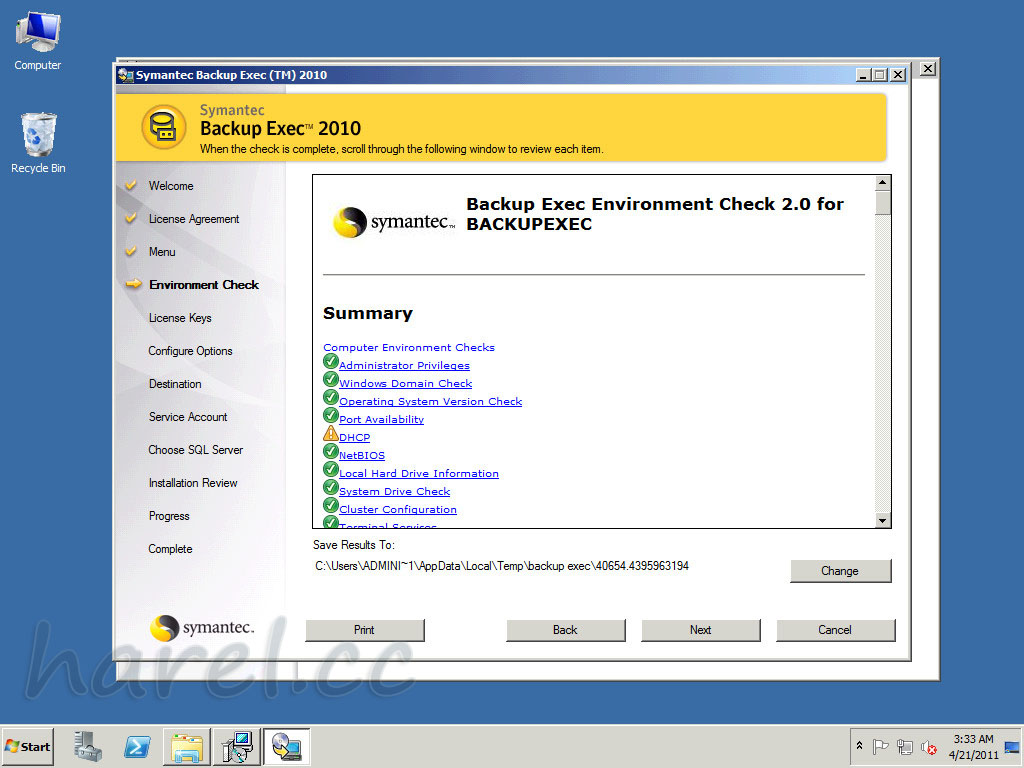Launch Windows PowerShell from the taskbar

pos(137,746)
